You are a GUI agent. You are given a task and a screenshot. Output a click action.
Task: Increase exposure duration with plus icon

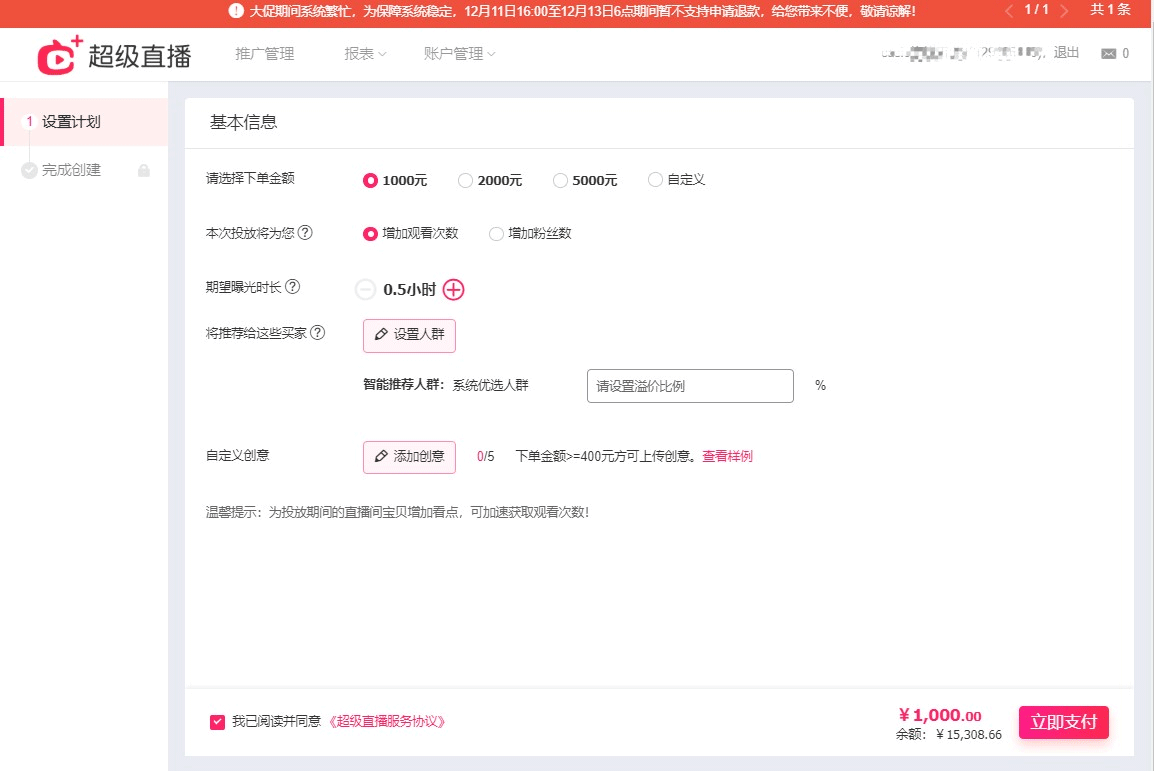coord(454,290)
